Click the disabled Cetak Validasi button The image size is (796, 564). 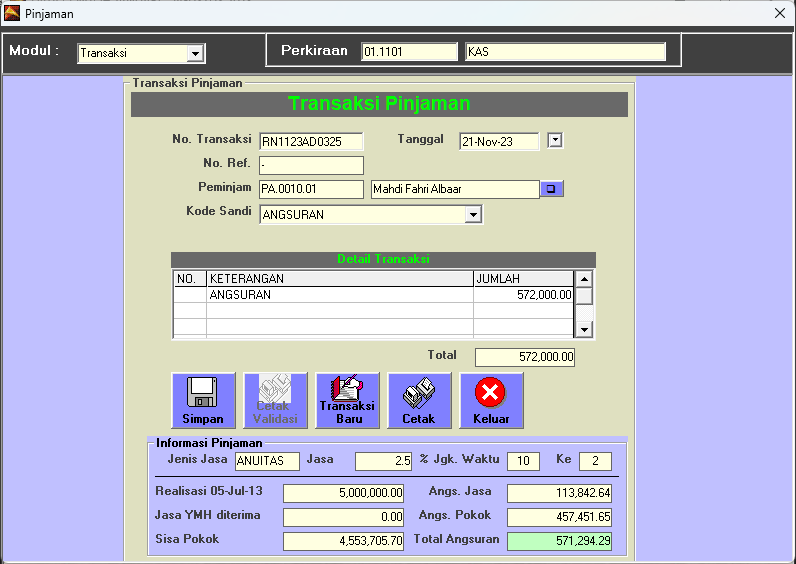[x=275, y=400]
